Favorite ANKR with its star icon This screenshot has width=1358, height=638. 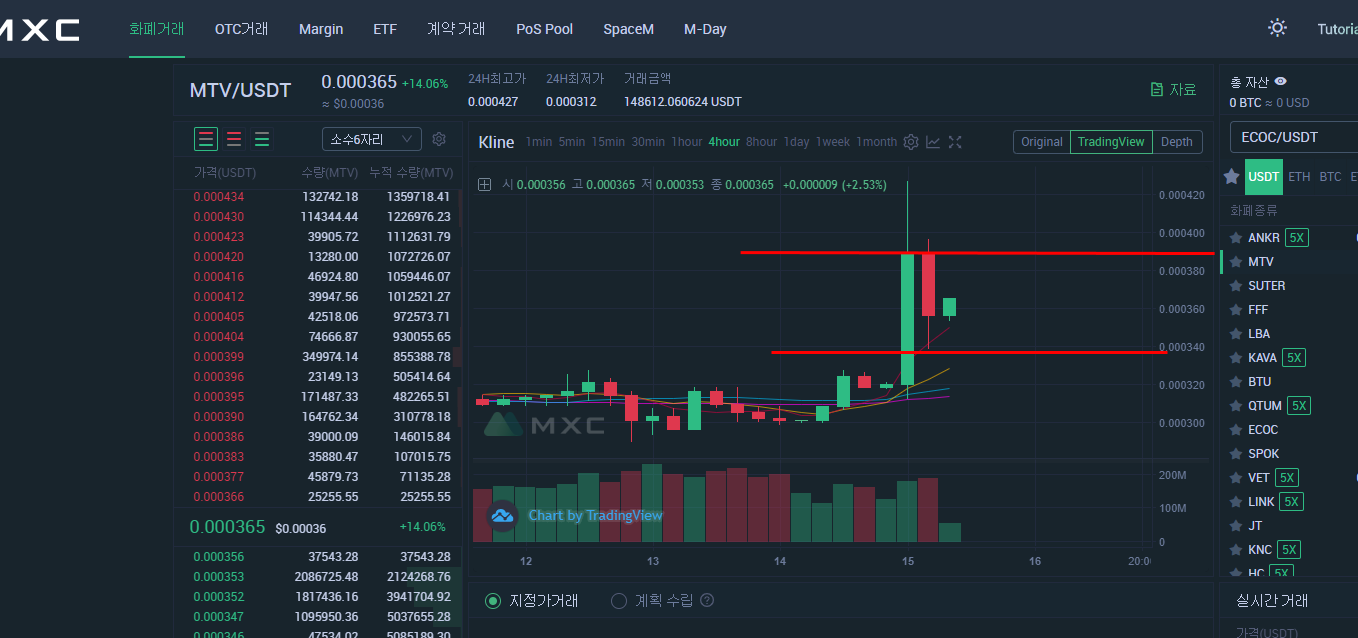click(1235, 238)
